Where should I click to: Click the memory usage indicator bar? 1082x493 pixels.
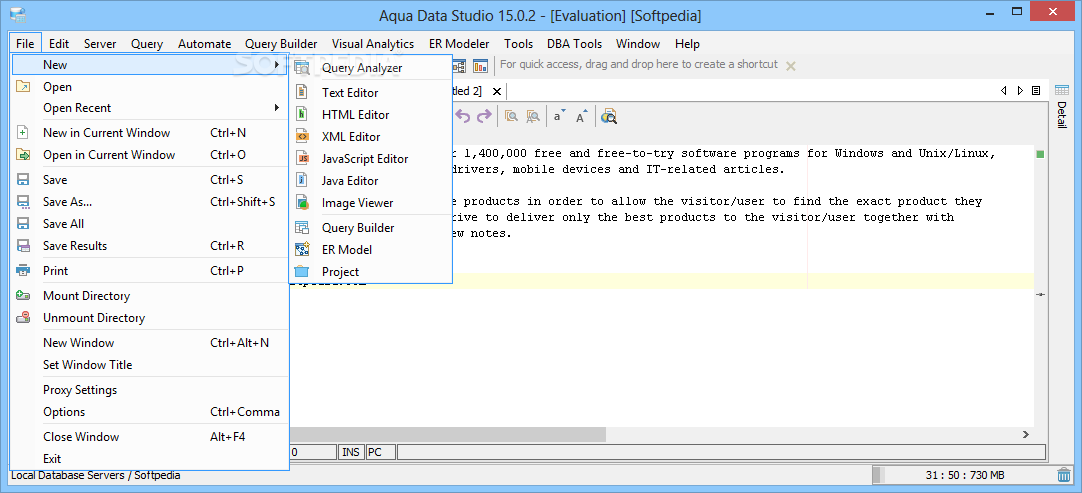tap(963, 475)
